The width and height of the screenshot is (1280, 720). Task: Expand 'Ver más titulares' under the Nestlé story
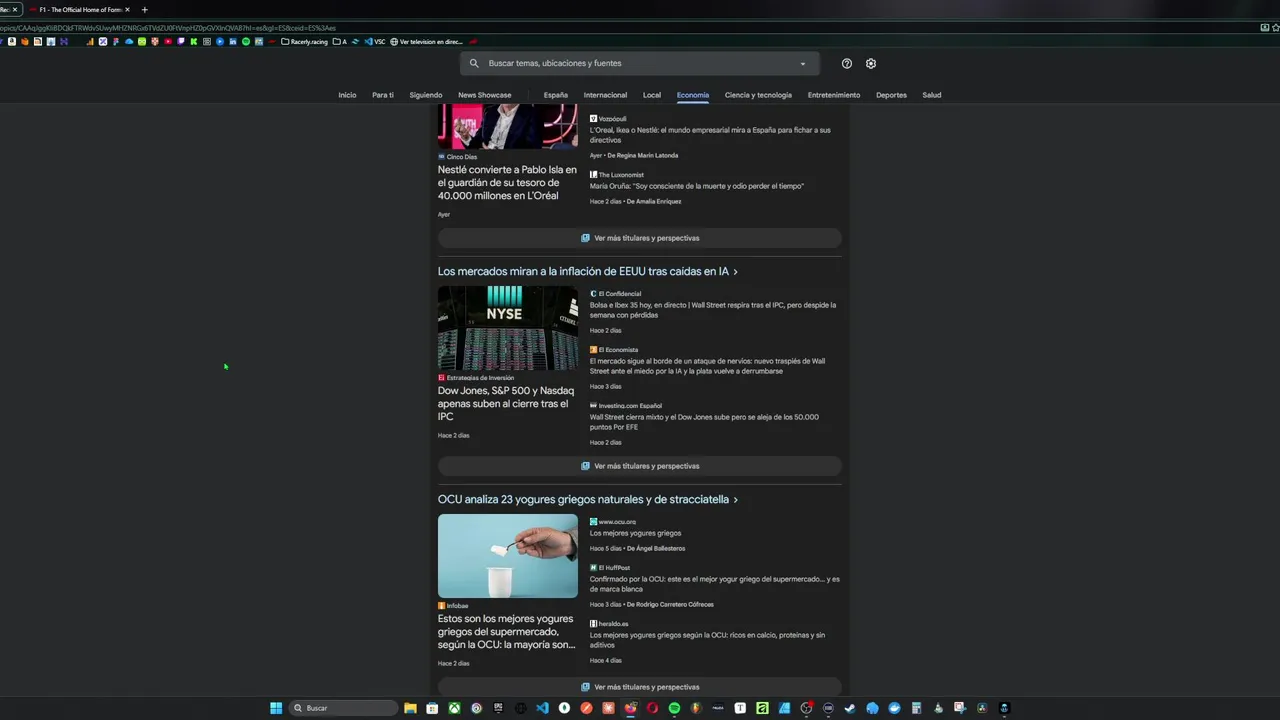640,238
